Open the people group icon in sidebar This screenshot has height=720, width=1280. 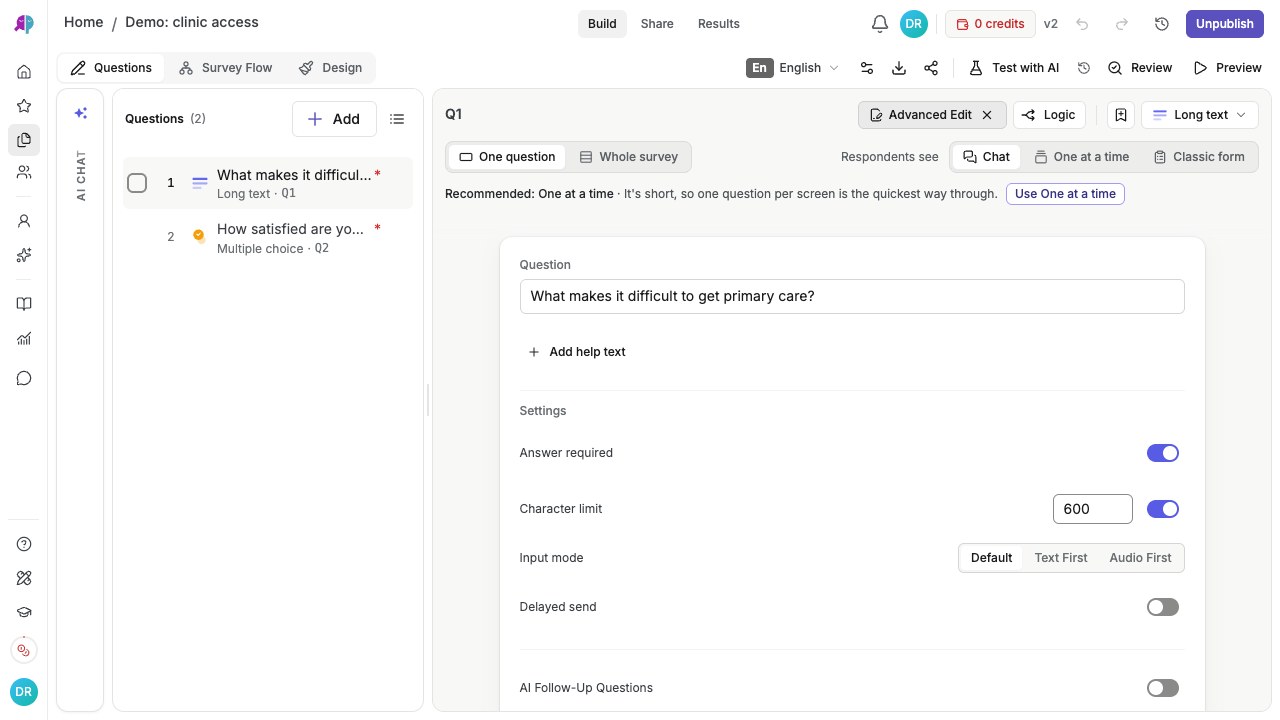click(24, 173)
